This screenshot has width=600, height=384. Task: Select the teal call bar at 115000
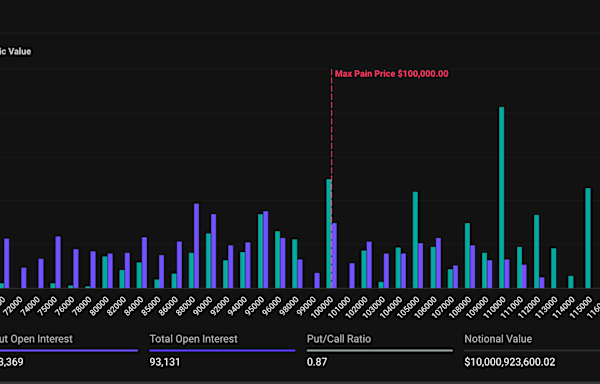coord(588,238)
